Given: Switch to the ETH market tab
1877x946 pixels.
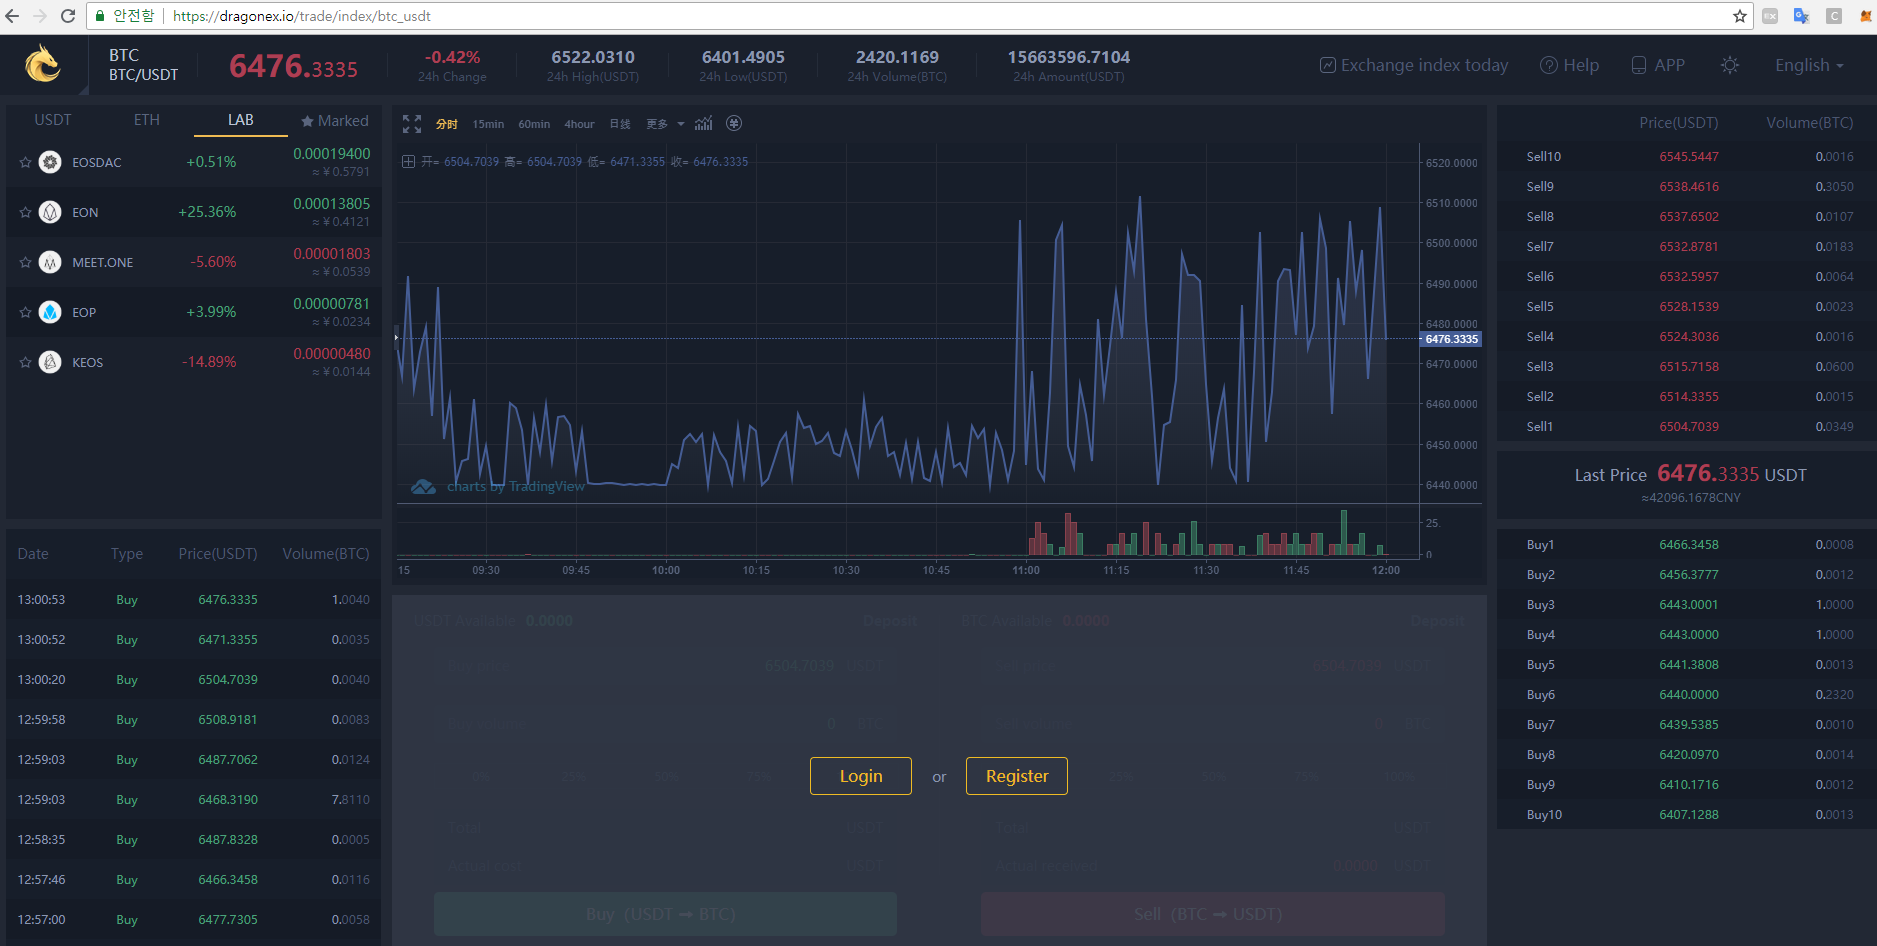Looking at the screenshot, I should coord(147,120).
